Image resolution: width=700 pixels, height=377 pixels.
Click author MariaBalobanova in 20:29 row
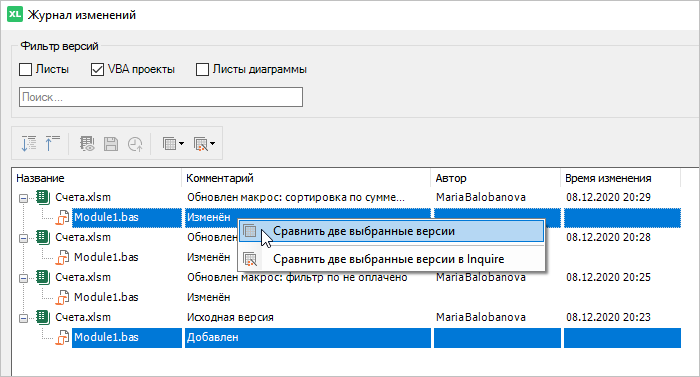point(481,197)
